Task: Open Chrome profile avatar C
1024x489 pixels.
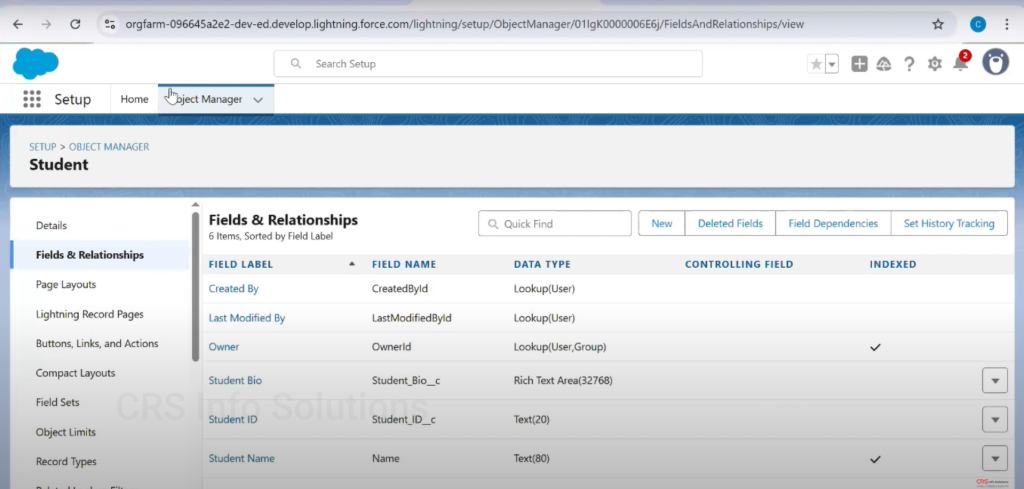Action: tap(978, 24)
